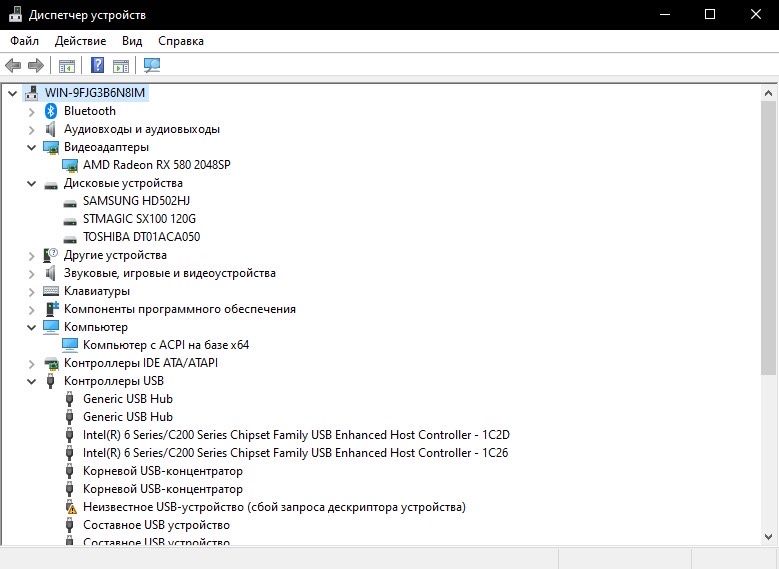This screenshot has width=779, height=569.
Task: Click the SAMSUNG HD502HJ disk icon
Action: pyautogui.click(x=70, y=203)
